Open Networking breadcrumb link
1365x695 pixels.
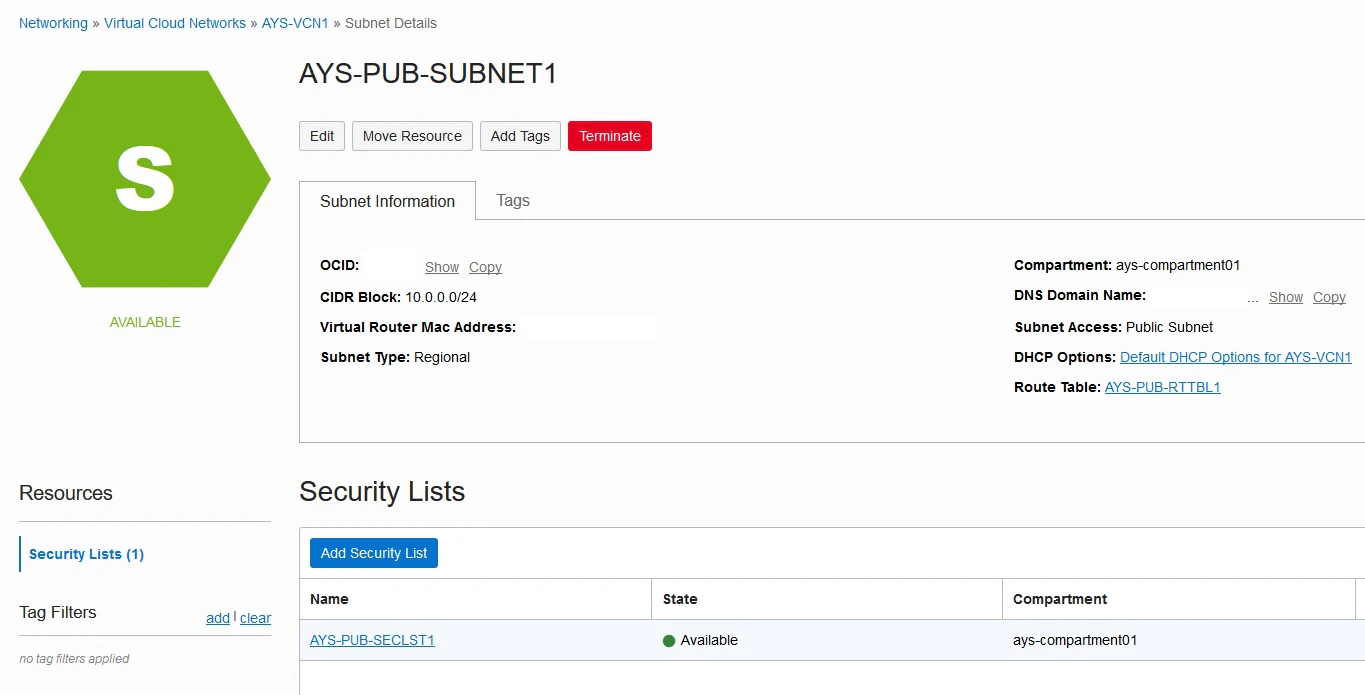coord(53,23)
